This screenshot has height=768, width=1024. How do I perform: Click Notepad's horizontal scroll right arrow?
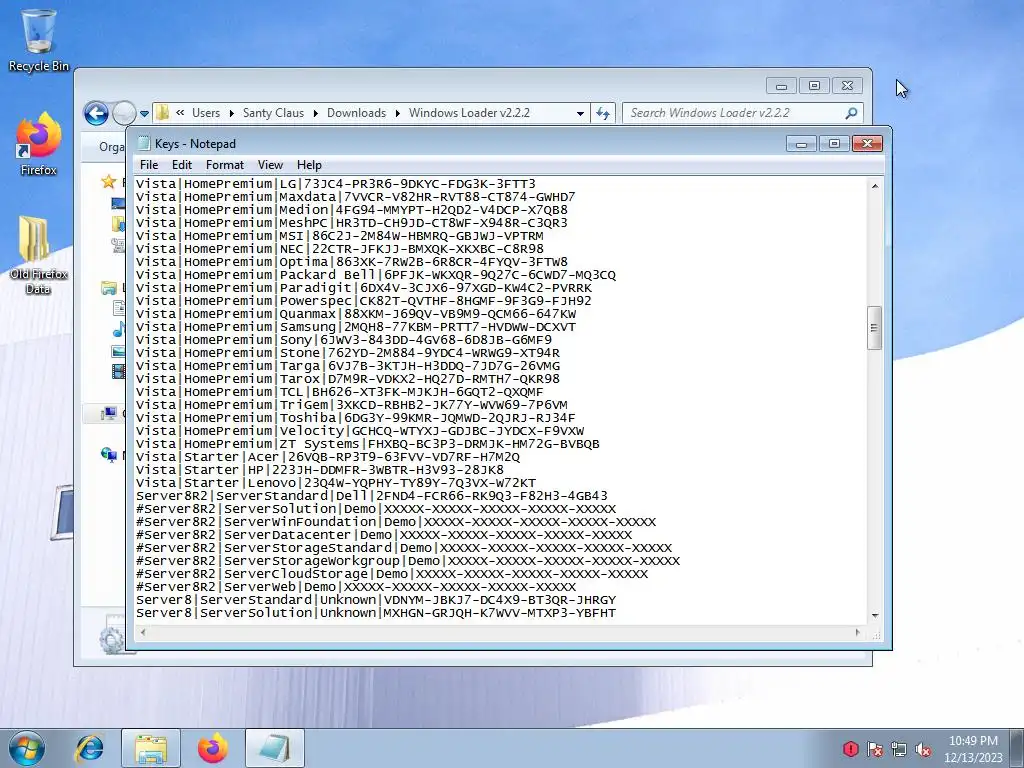(x=857, y=632)
